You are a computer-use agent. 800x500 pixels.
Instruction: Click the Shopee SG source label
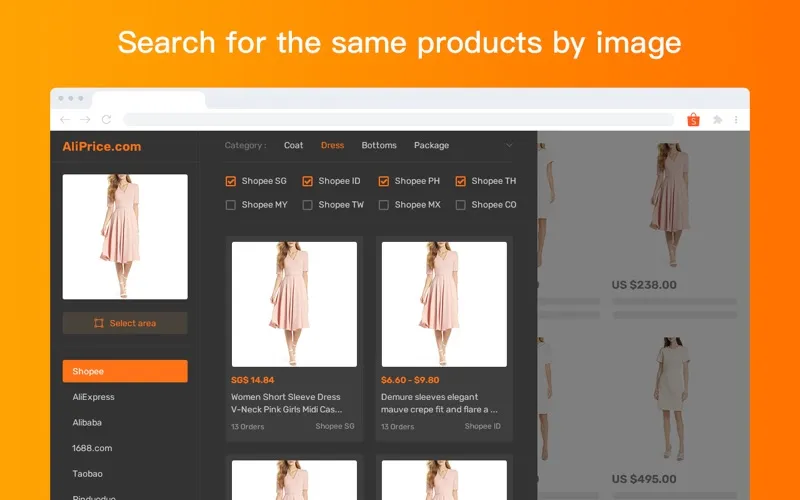pyautogui.click(x=335, y=426)
